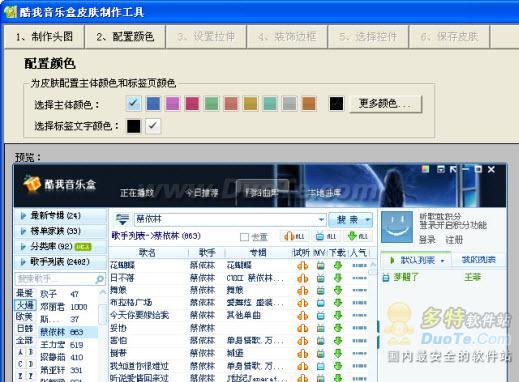Image resolution: width=519 pixels, height=382 pixels.
Task: Click the skin color icon in preview title bar
Action: [425, 169]
